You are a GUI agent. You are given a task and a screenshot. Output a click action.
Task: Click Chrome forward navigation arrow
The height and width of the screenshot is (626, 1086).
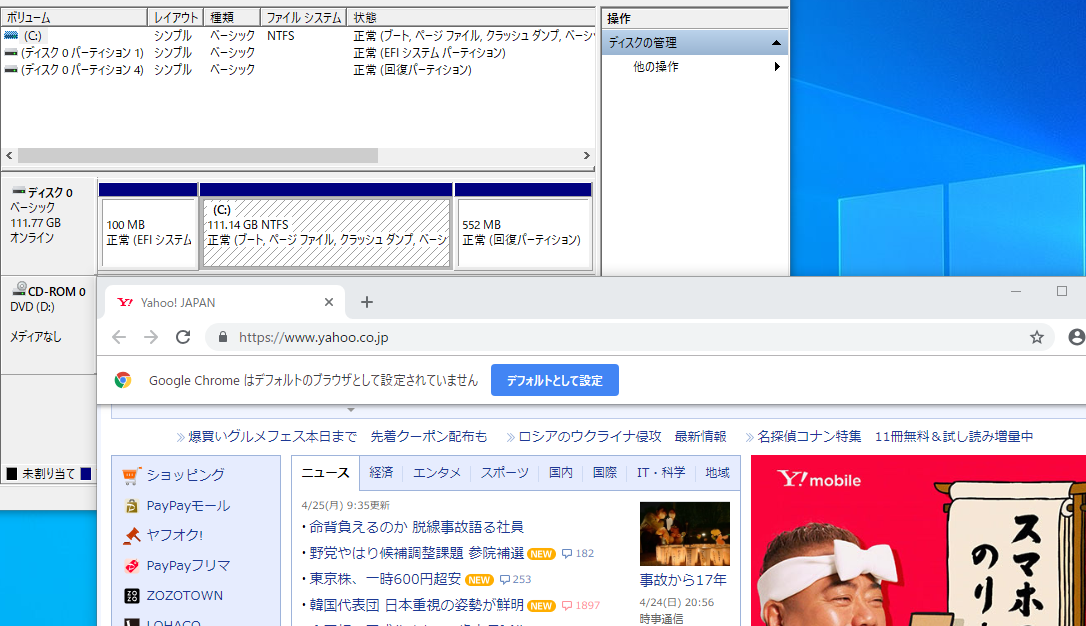[151, 337]
